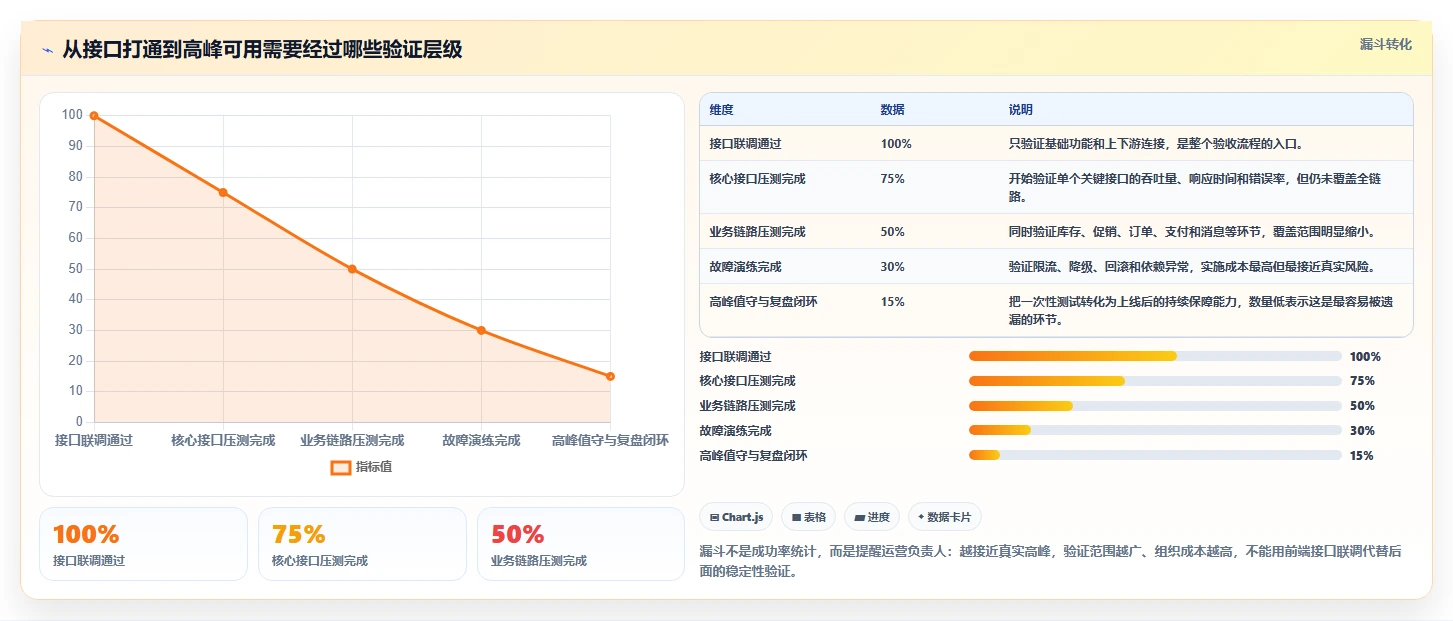Screen dimensions: 1453x621
Task: Click the chart data point for 核心接口压测完成
Action: click(x=223, y=193)
